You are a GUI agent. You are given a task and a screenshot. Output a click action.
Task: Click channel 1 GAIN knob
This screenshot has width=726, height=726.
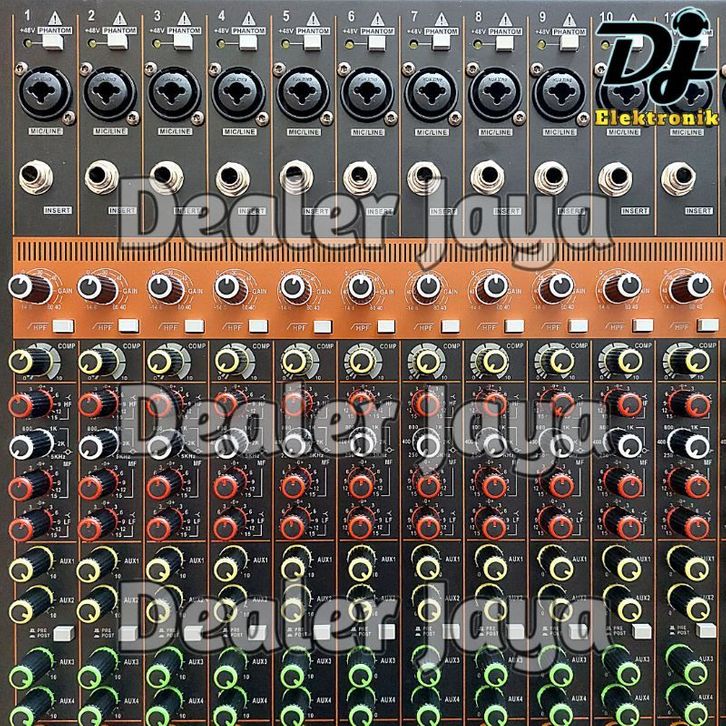(x=31, y=288)
